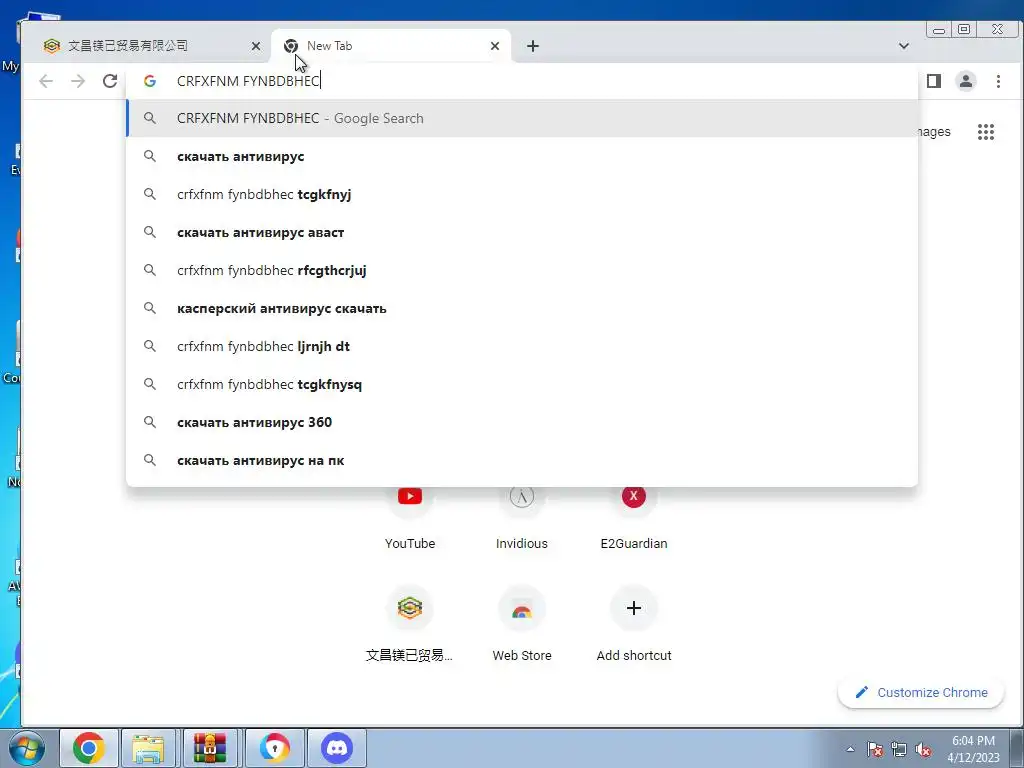
Task: Open the side panel icon
Action: (x=934, y=81)
